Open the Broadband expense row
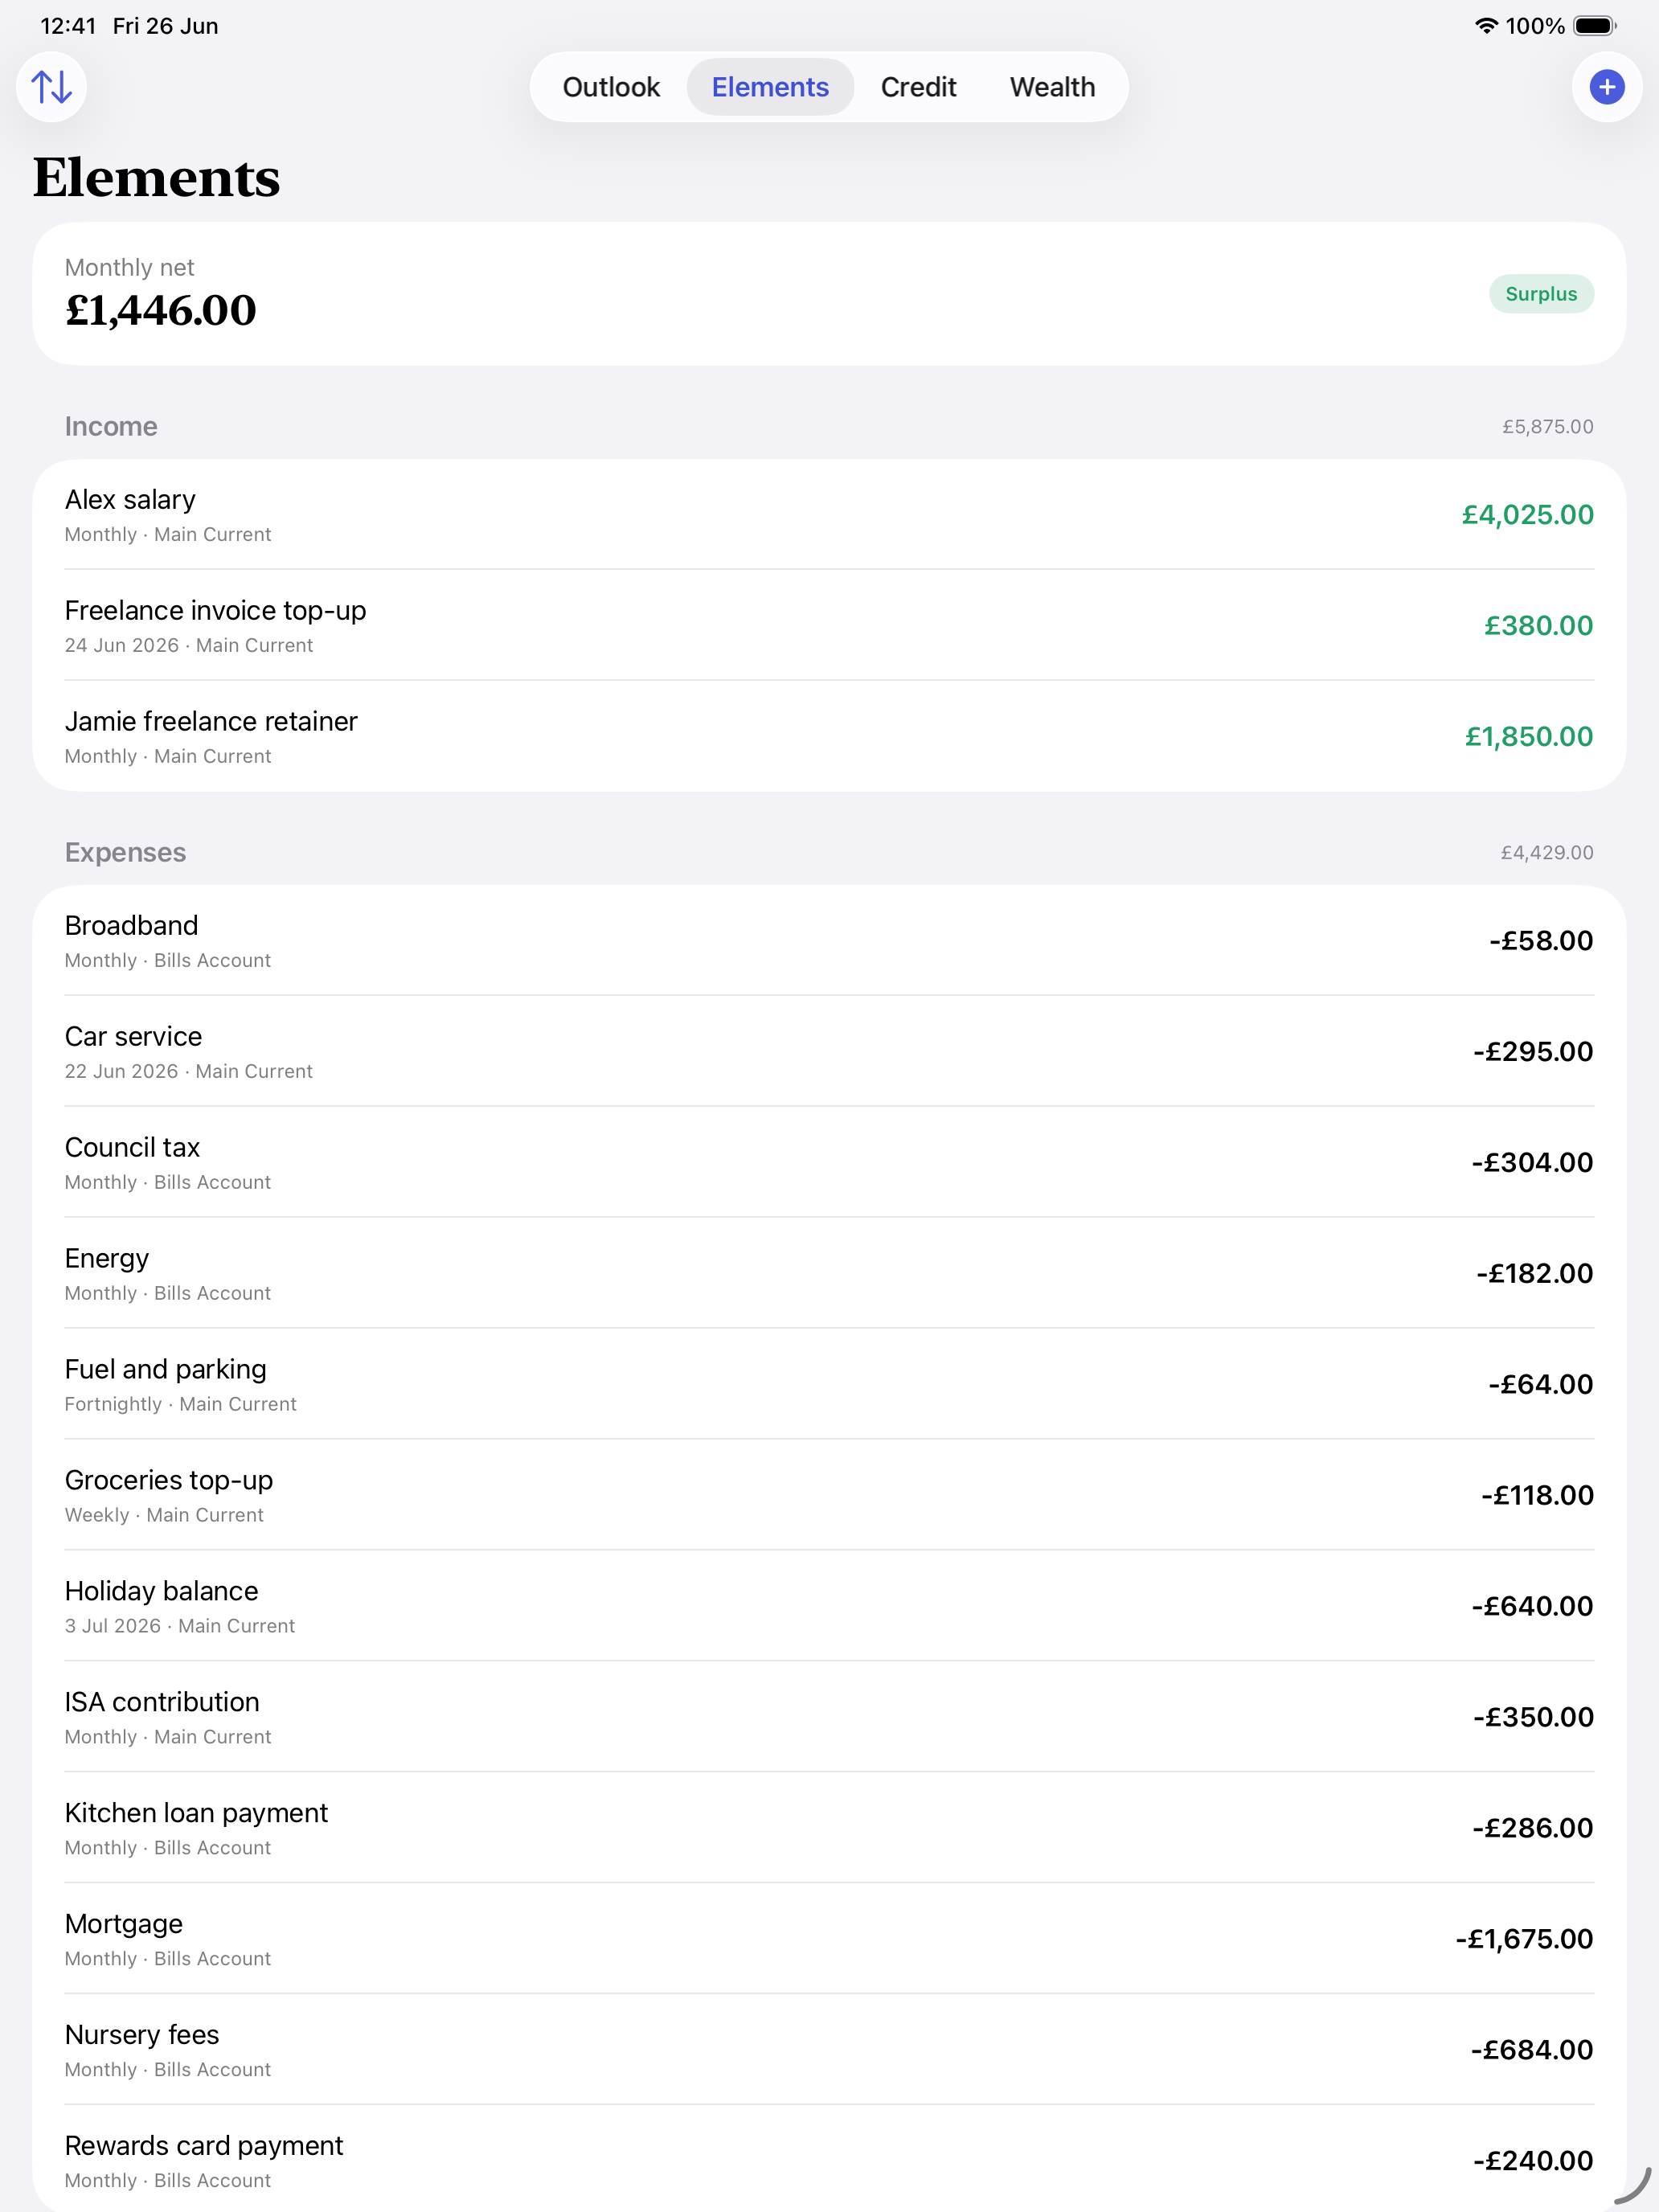Viewport: 1659px width, 2212px height. point(829,941)
